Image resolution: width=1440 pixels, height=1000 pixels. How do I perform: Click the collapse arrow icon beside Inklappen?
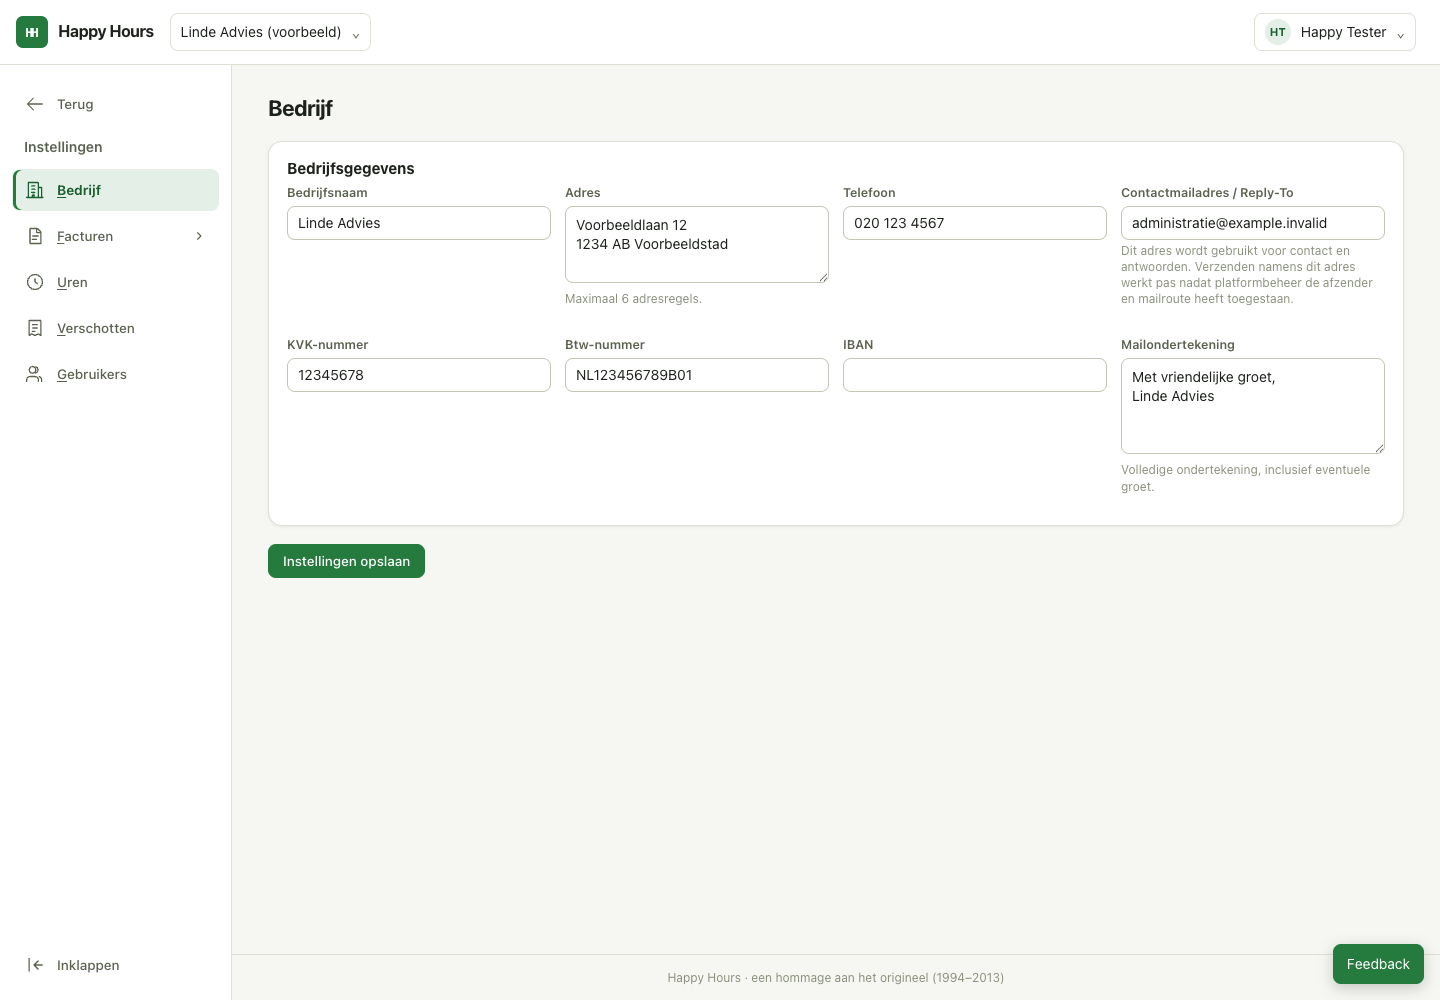[x=35, y=965]
